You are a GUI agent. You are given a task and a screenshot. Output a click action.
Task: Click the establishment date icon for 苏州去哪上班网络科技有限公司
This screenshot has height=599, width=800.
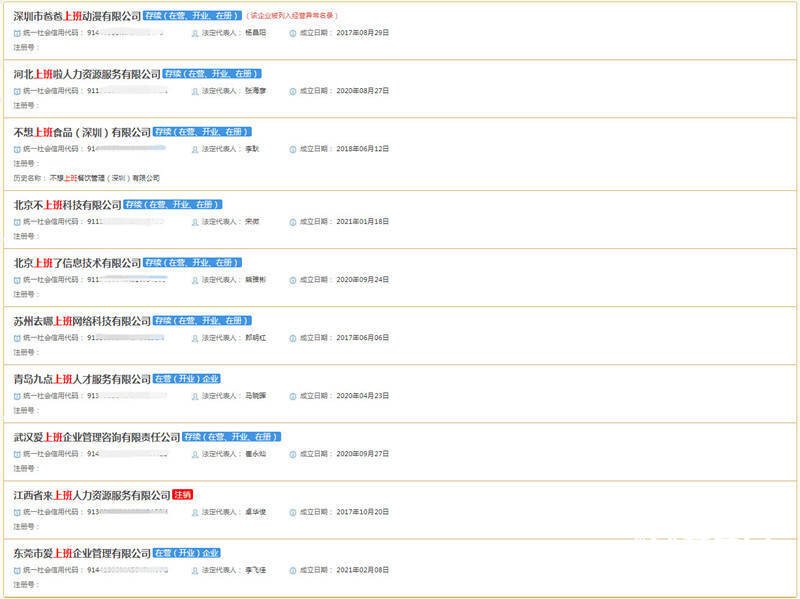(x=293, y=338)
